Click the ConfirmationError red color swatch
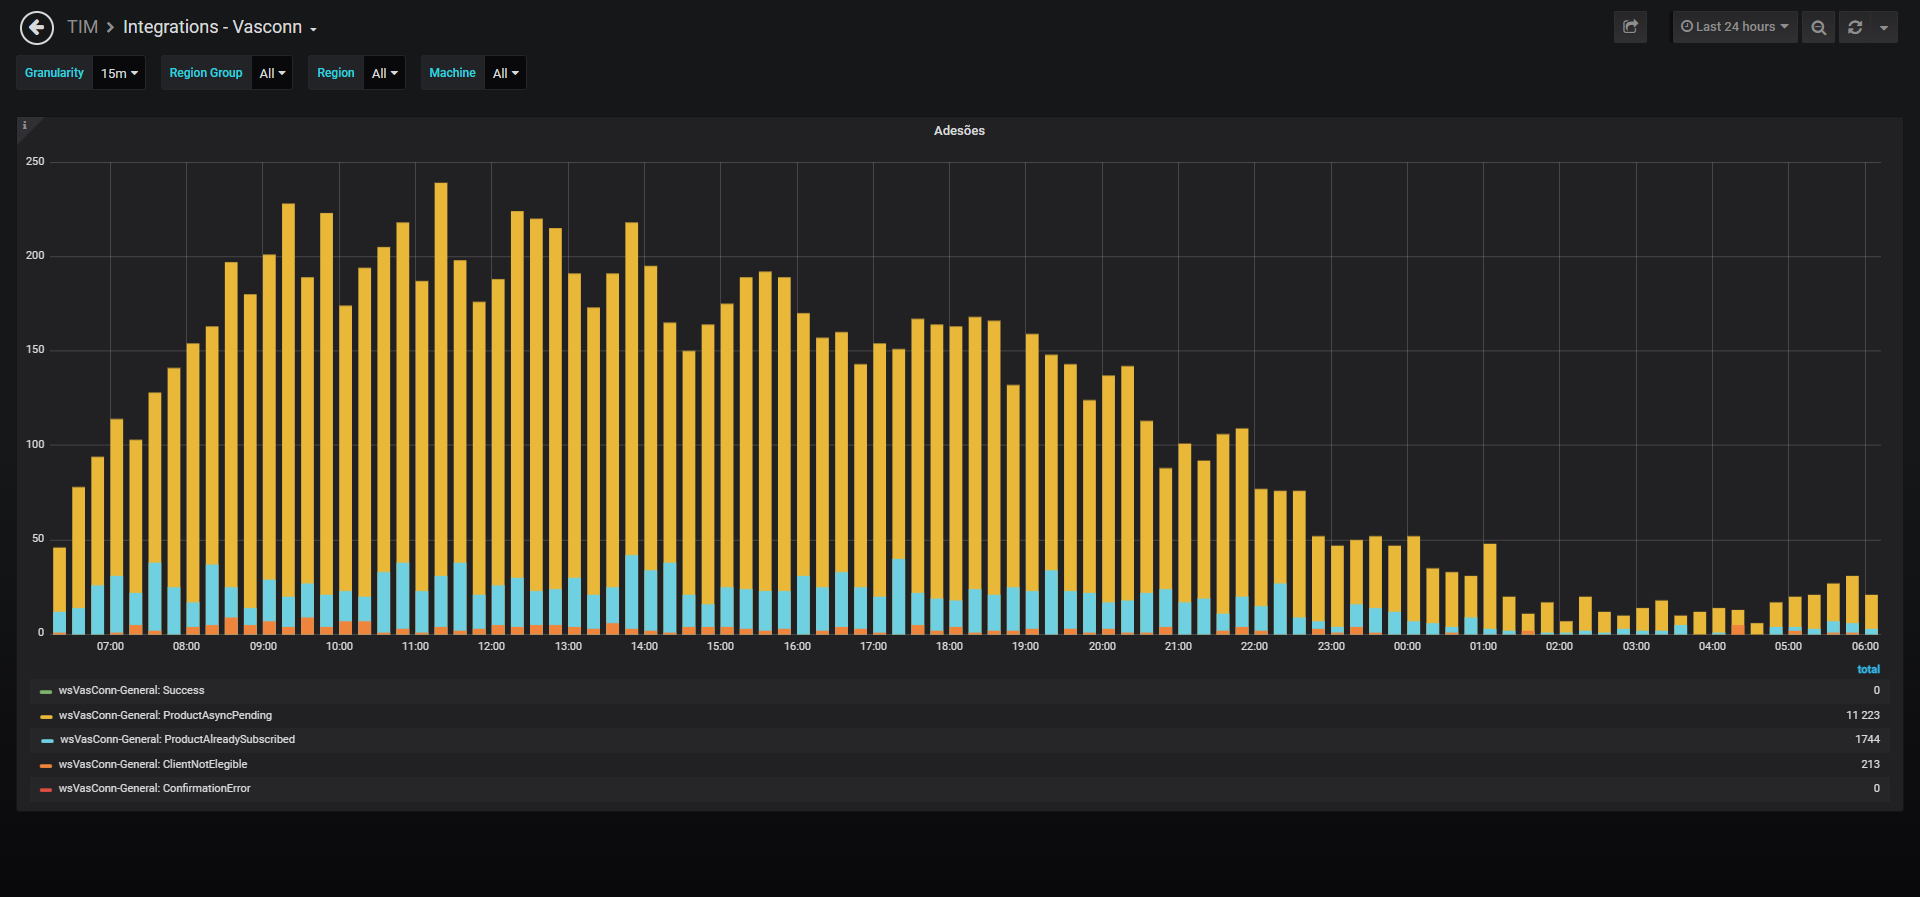 tap(46, 790)
